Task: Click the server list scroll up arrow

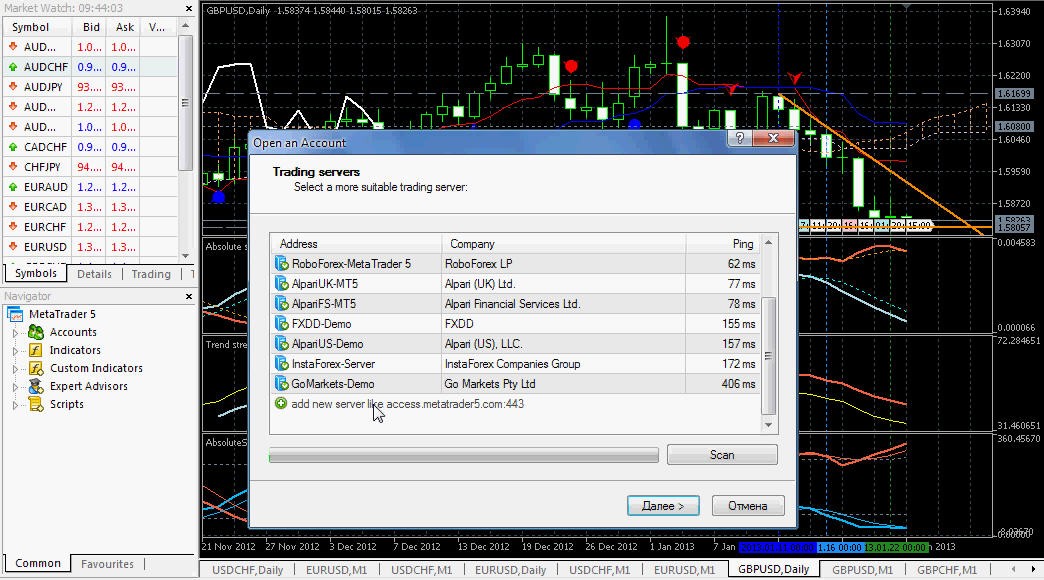Action: 768,242
